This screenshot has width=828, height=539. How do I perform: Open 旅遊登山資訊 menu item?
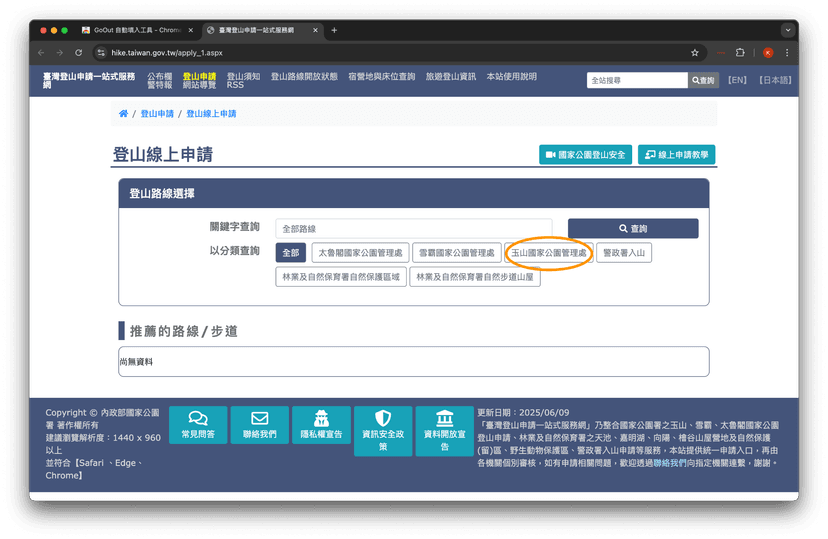click(451, 77)
